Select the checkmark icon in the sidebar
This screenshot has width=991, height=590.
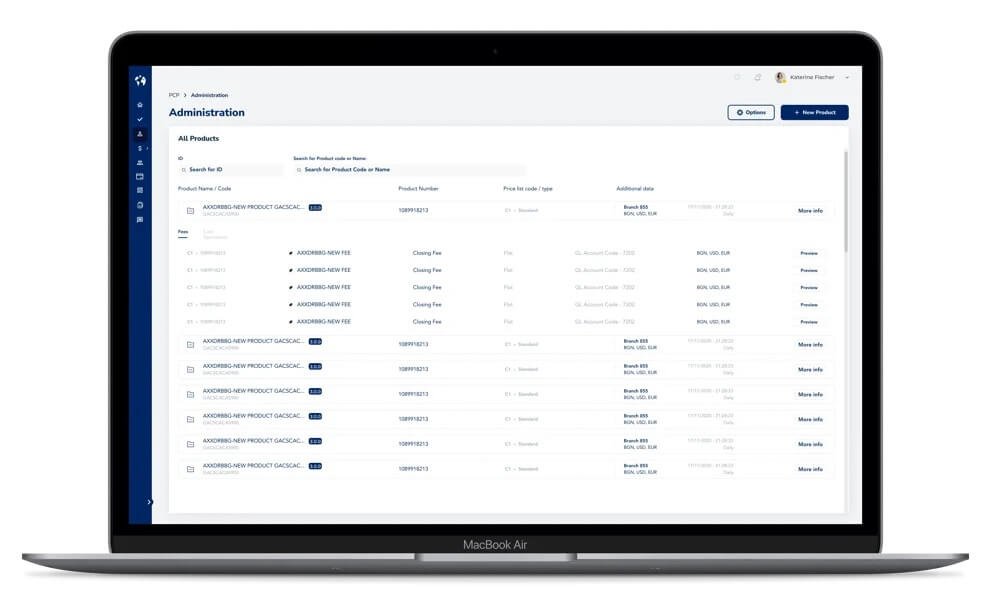[x=140, y=119]
